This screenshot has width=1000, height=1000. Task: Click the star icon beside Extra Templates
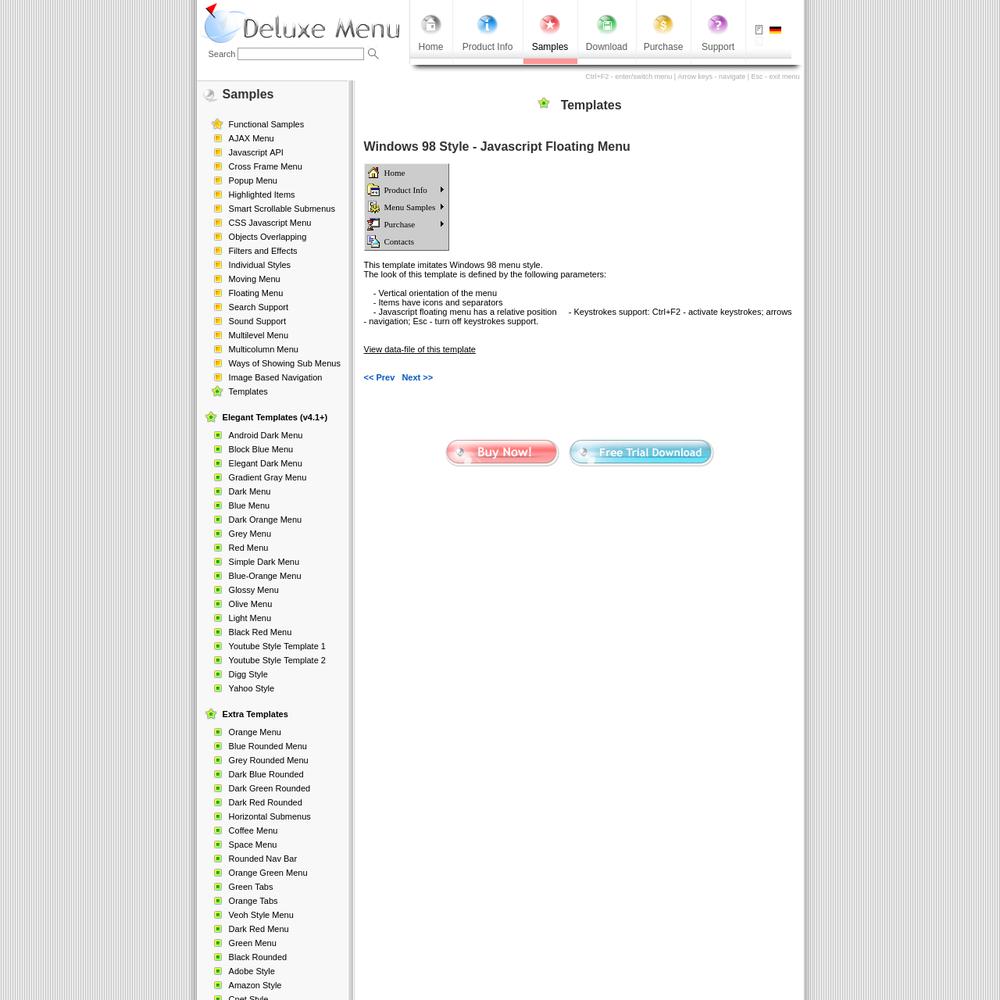coord(211,714)
